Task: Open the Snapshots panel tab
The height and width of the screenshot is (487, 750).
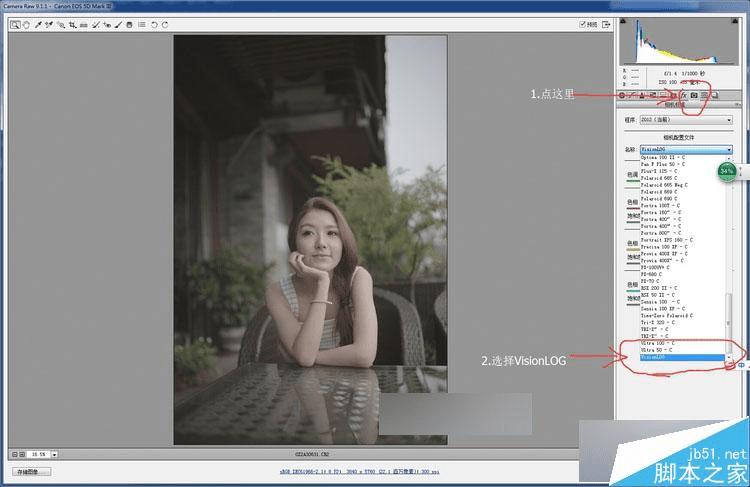Action: [x=715, y=95]
